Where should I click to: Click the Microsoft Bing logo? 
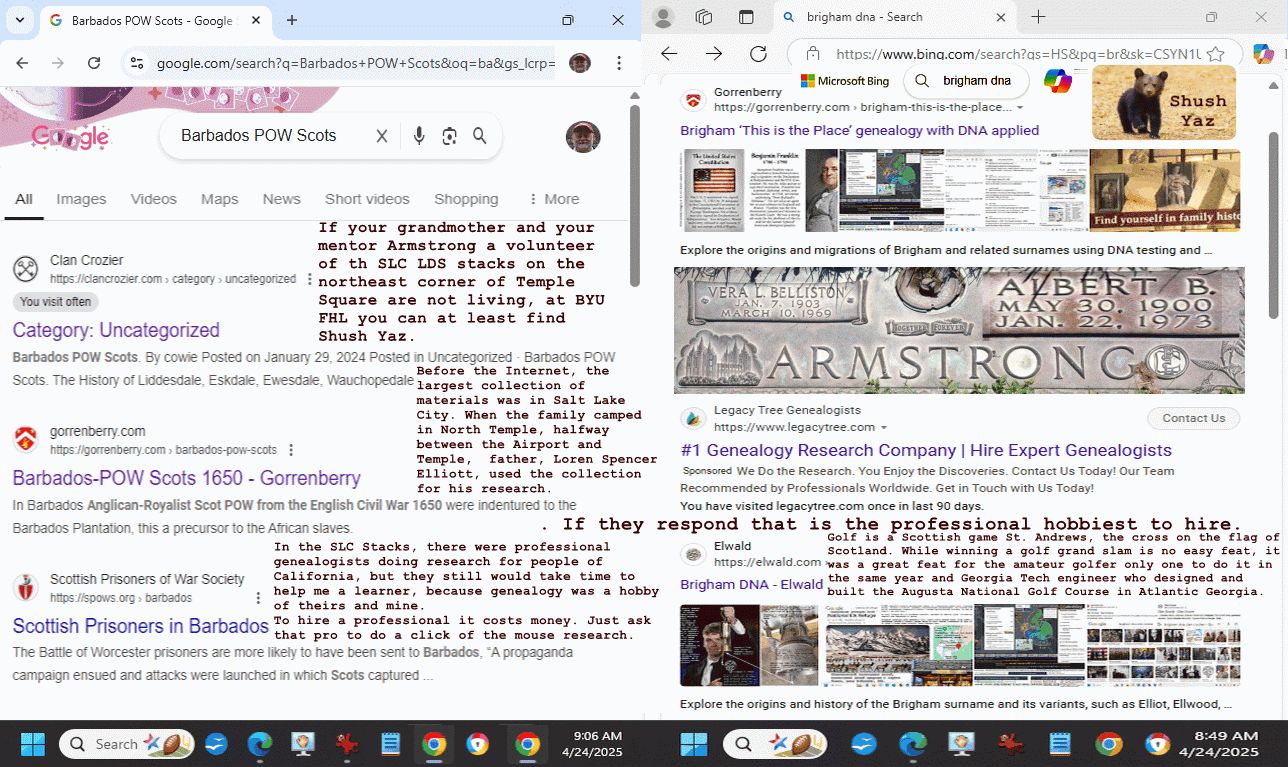pos(845,81)
